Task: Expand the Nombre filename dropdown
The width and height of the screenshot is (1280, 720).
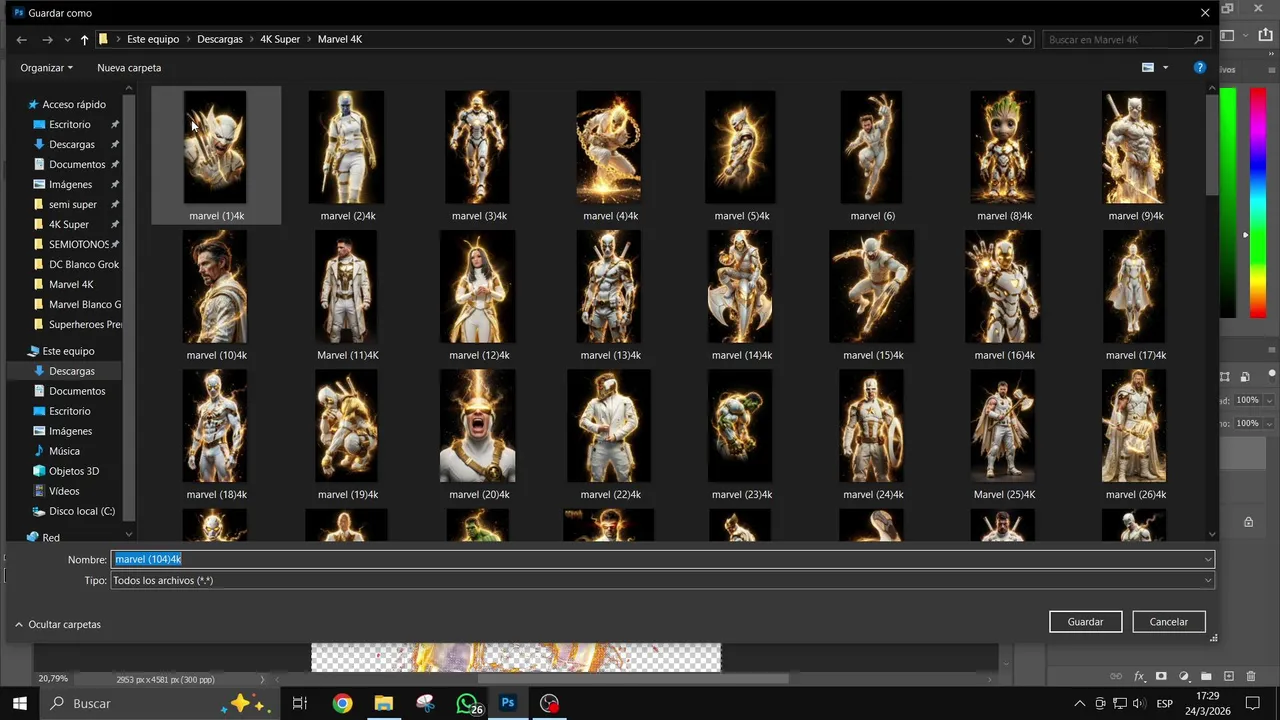Action: pyautogui.click(x=1208, y=560)
